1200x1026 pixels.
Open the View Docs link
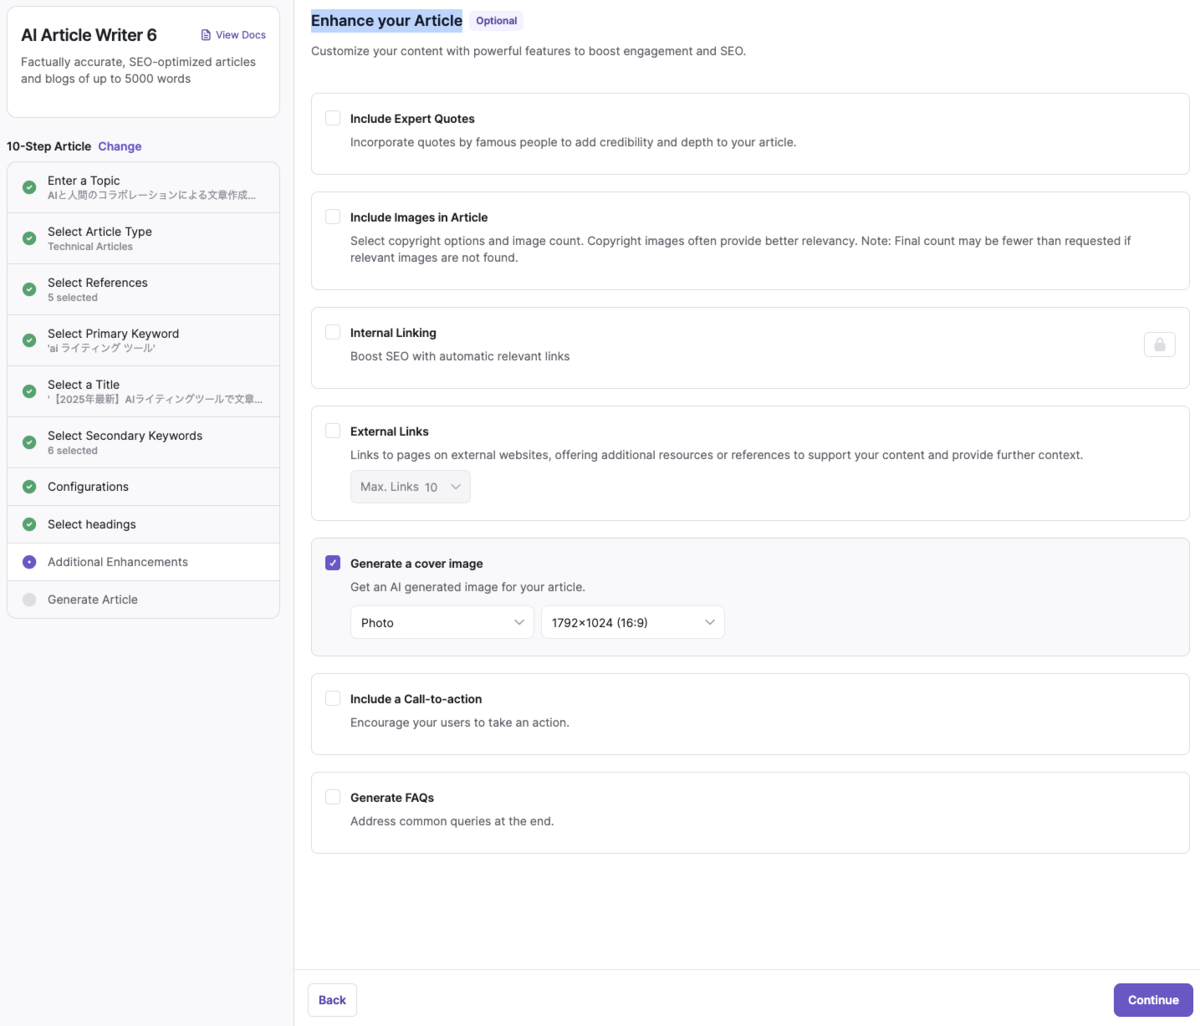coord(233,35)
